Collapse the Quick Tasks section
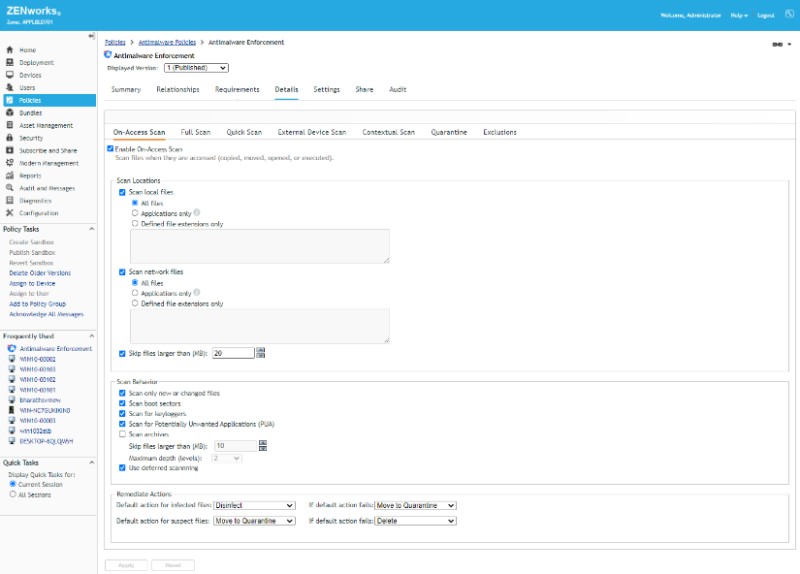 [x=91, y=462]
